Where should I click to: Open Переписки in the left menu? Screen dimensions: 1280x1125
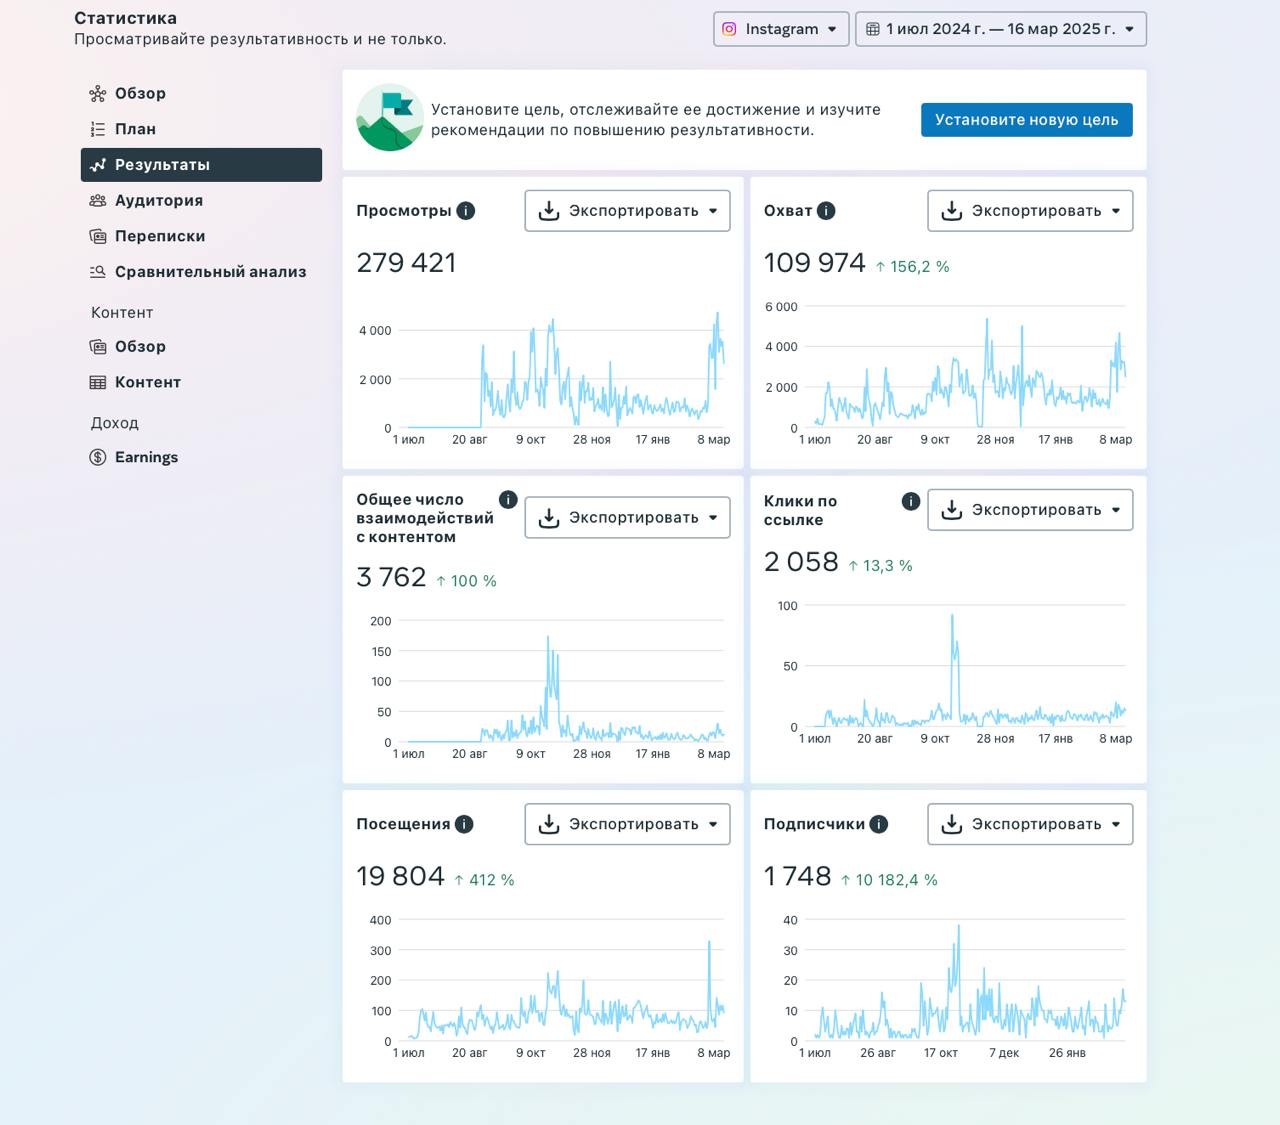pyautogui.click(x=160, y=236)
